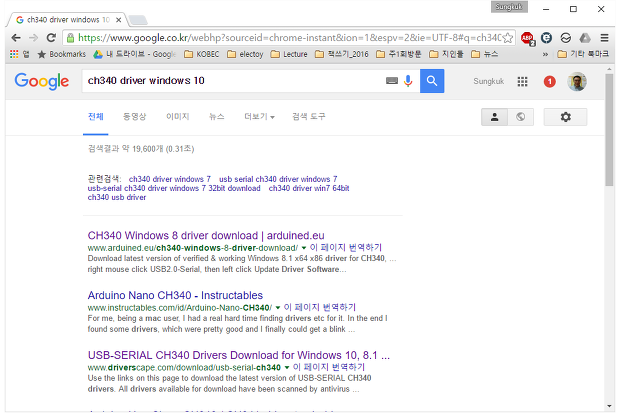
Task: Click the Sungkuk account name link
Action: pos(488,81)
